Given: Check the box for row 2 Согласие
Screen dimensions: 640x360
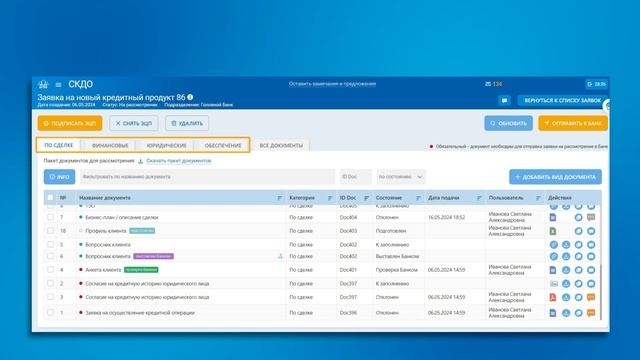Looking at the screenshot, I should tap(50, 283).
